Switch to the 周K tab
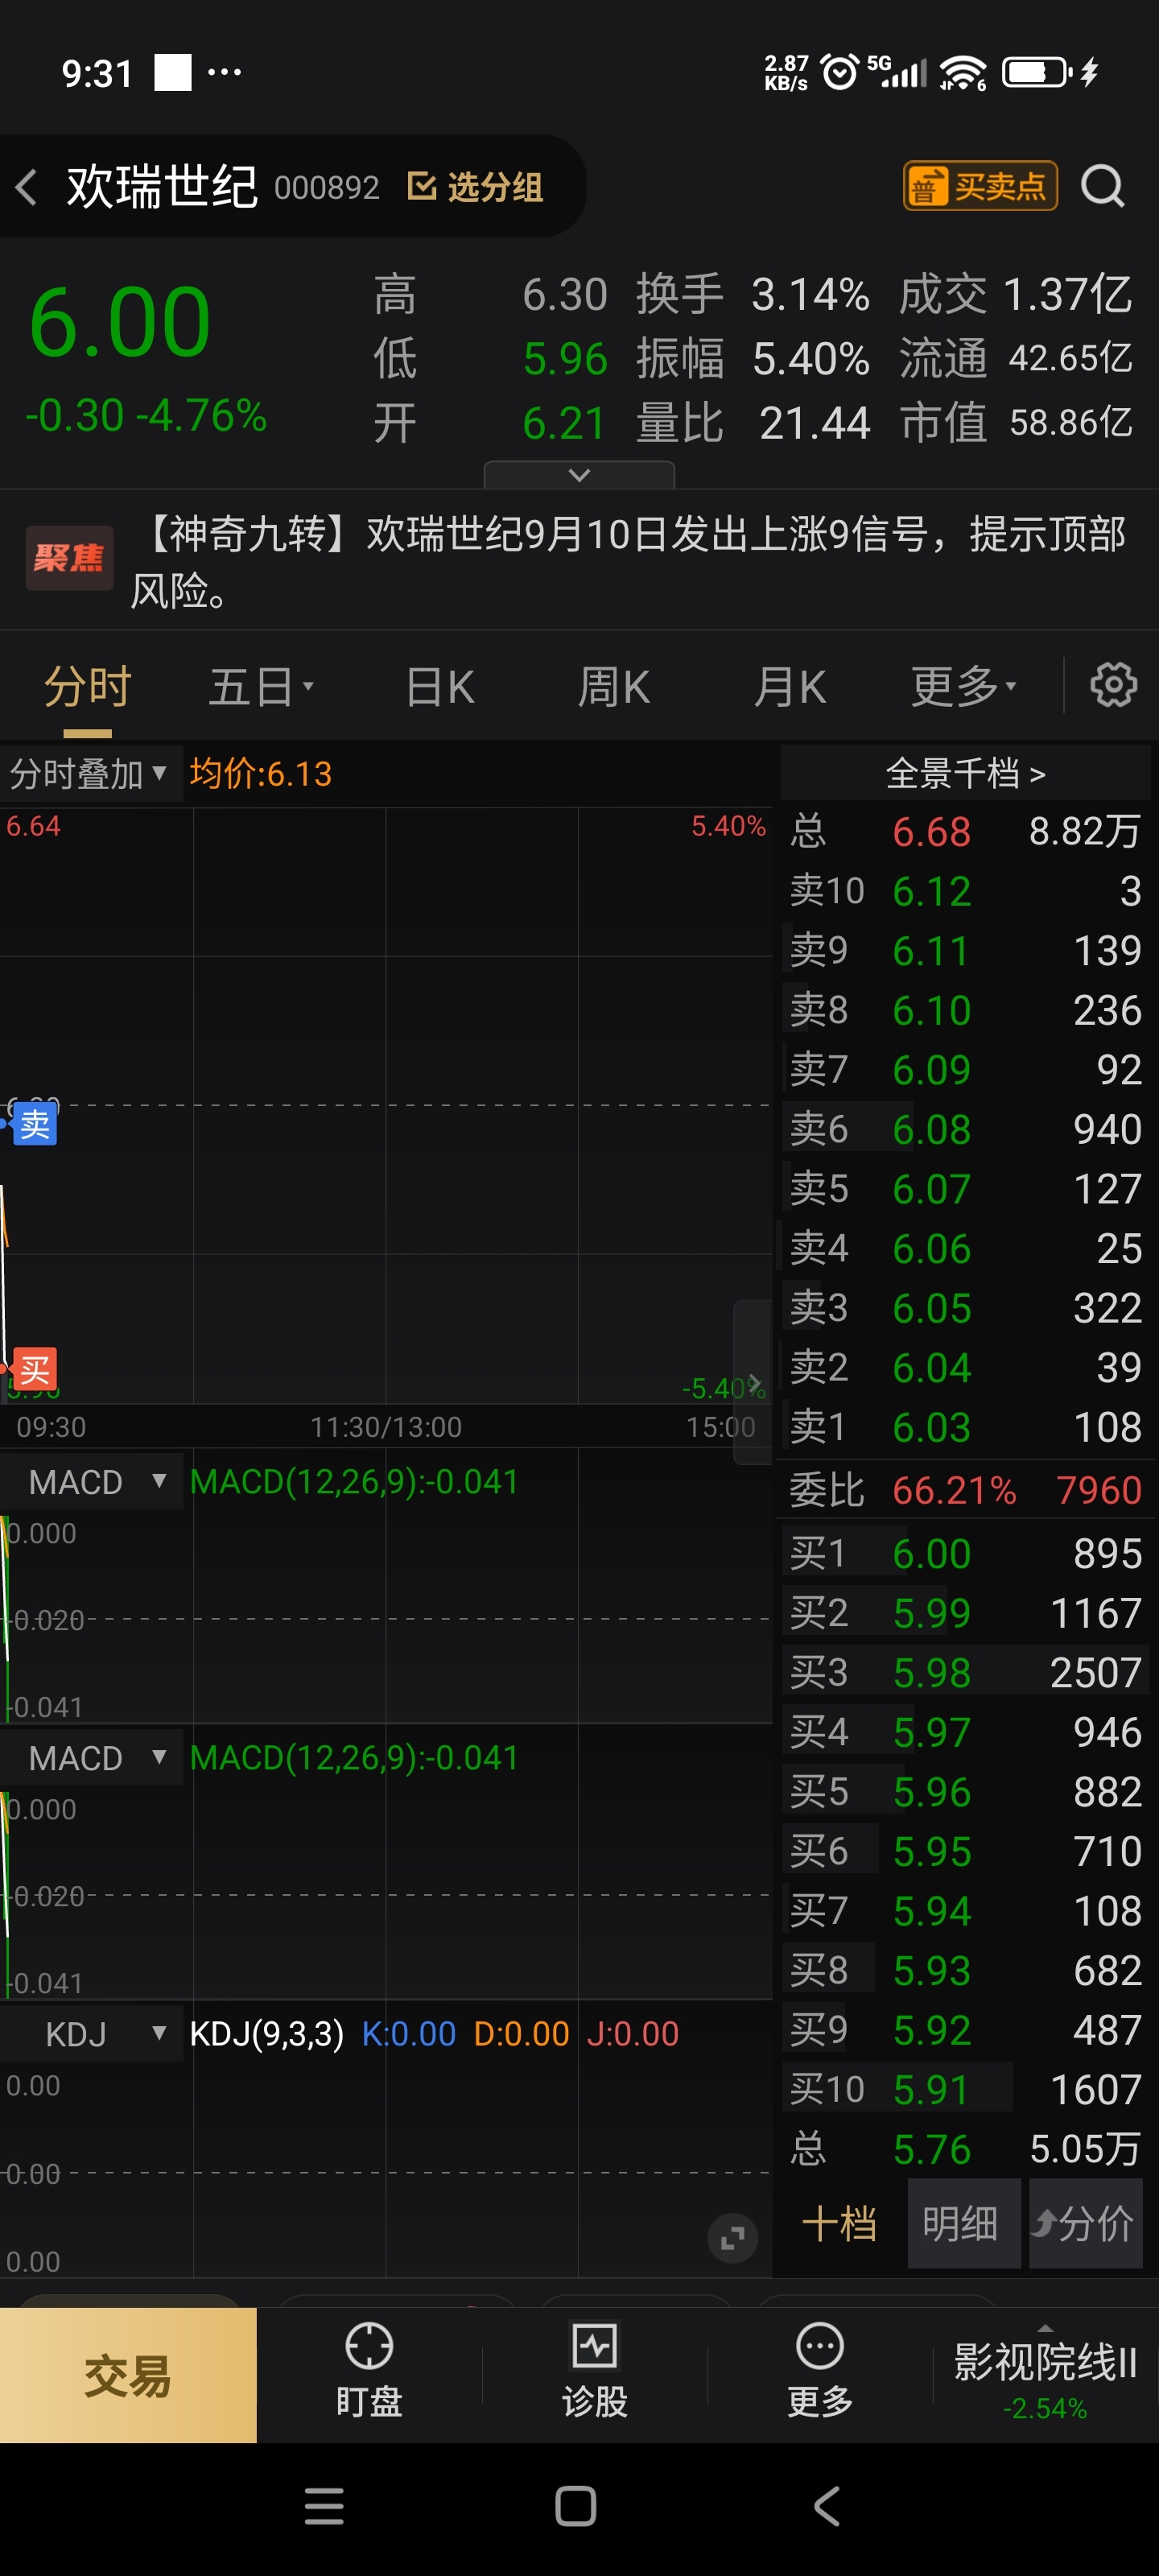The image size is (1159, 2576). pyautogui.click(x=614, y=687)
